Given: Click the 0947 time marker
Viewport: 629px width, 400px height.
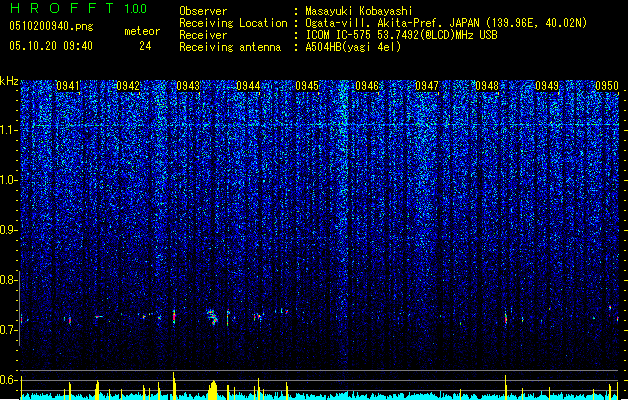Looking at the screenshot, I should 427,86.
